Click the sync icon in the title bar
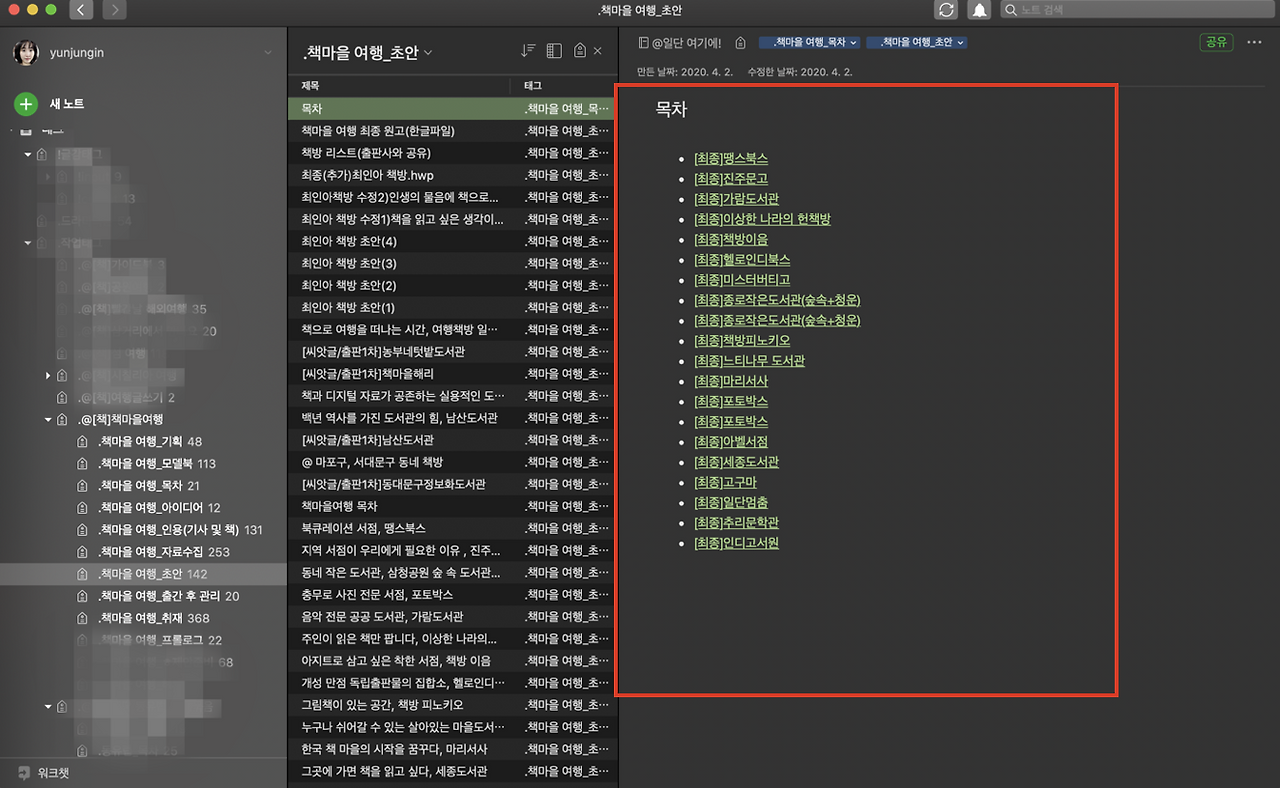Image resolution: width=1280 pixels, height=788 pixels. coord(945,10)
